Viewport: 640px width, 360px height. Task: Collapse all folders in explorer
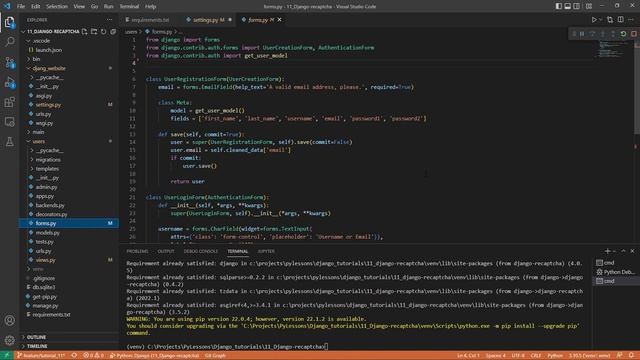(113, 31)
